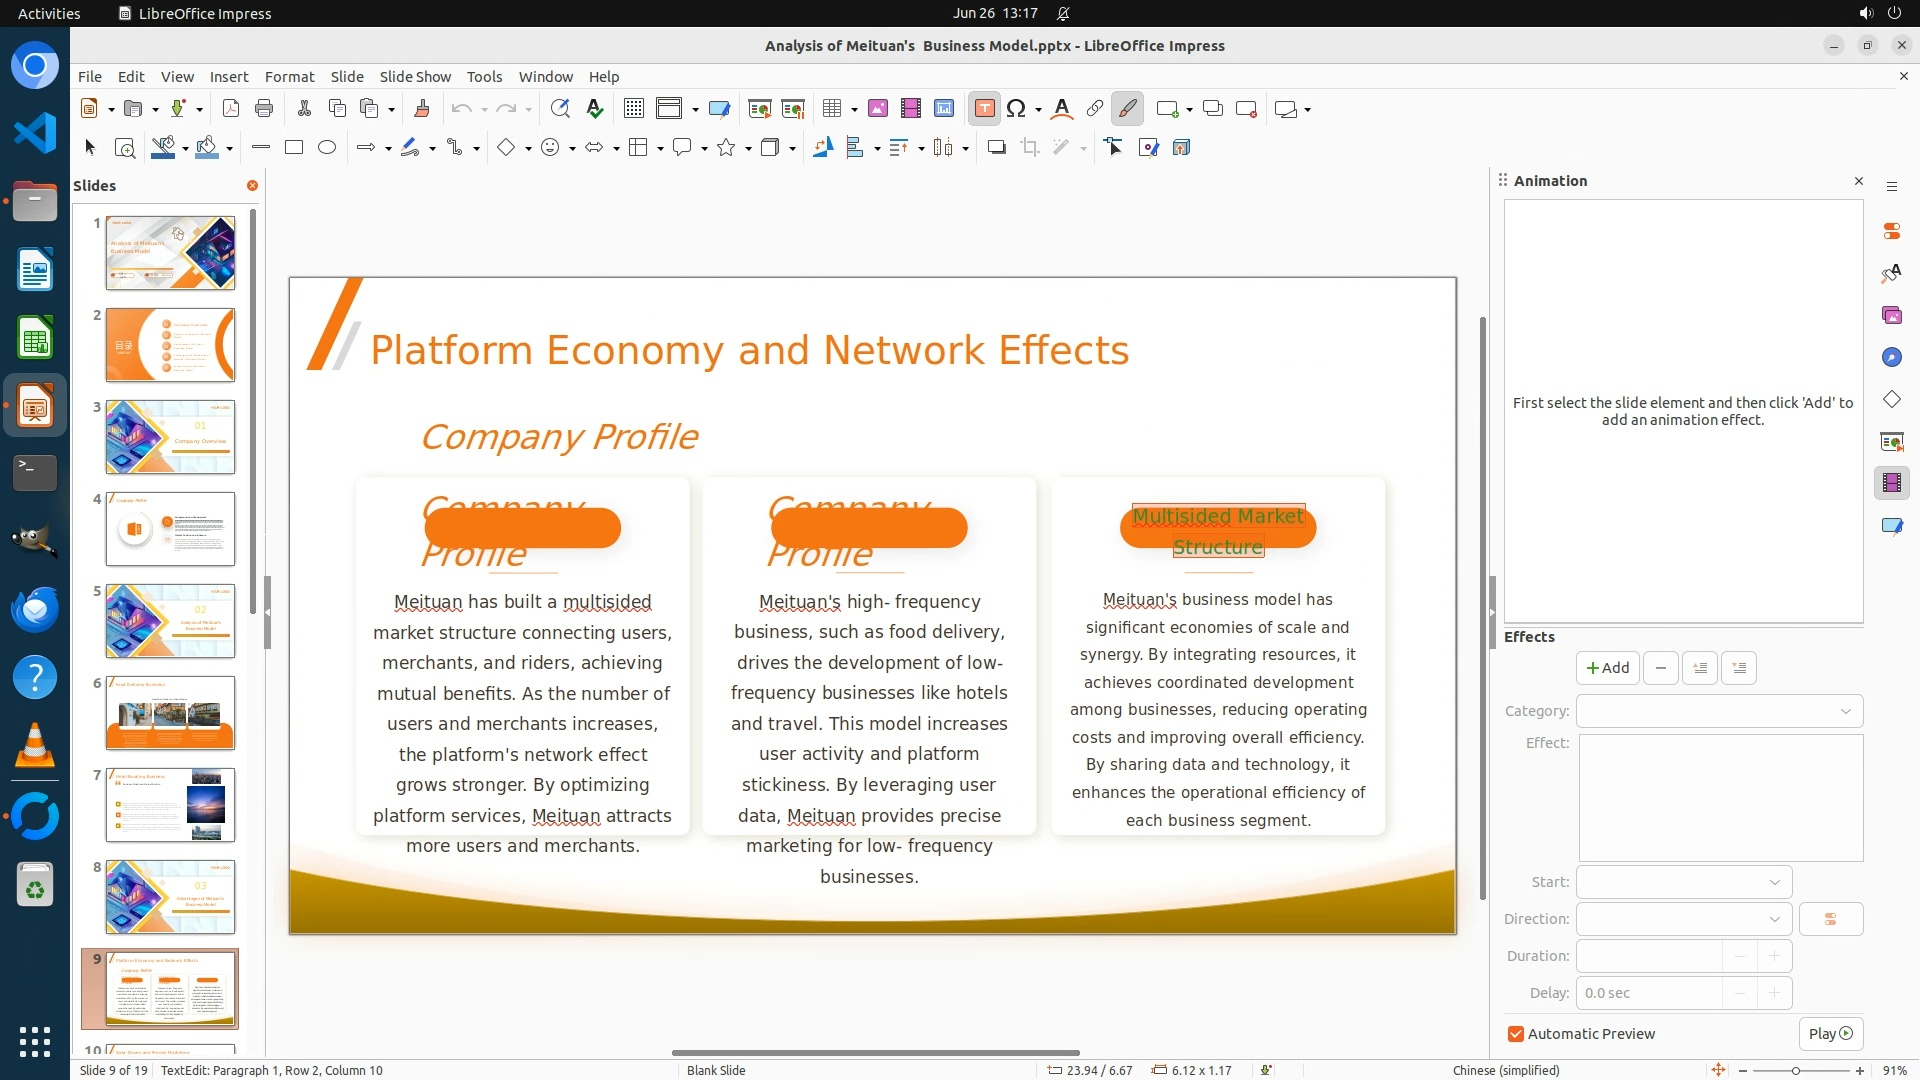Toggle the display grid icon
This screenshot has width=1920, height=1080.
tap(633, 109)
